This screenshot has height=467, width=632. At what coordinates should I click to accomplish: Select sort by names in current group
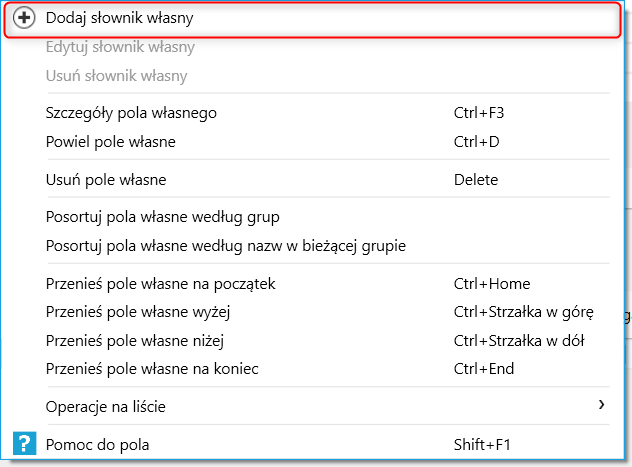tap(226, 245)
